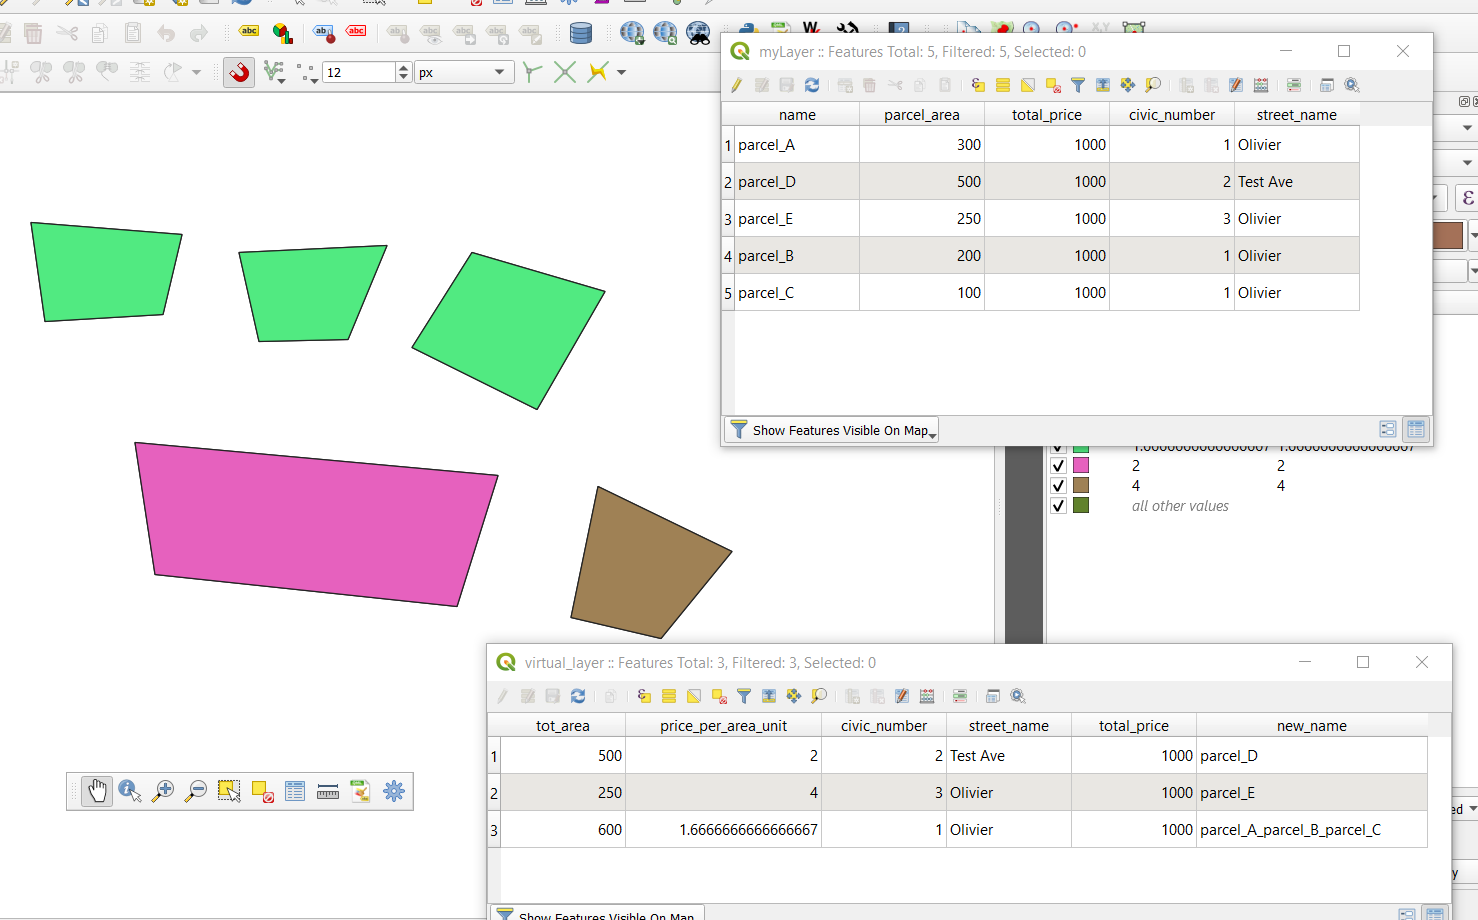Image resolution: width=1478 pixels, height=920 pixels.
Task: Uncheck the brown category 4 checkbox
Action: (x=1058, y=486)
